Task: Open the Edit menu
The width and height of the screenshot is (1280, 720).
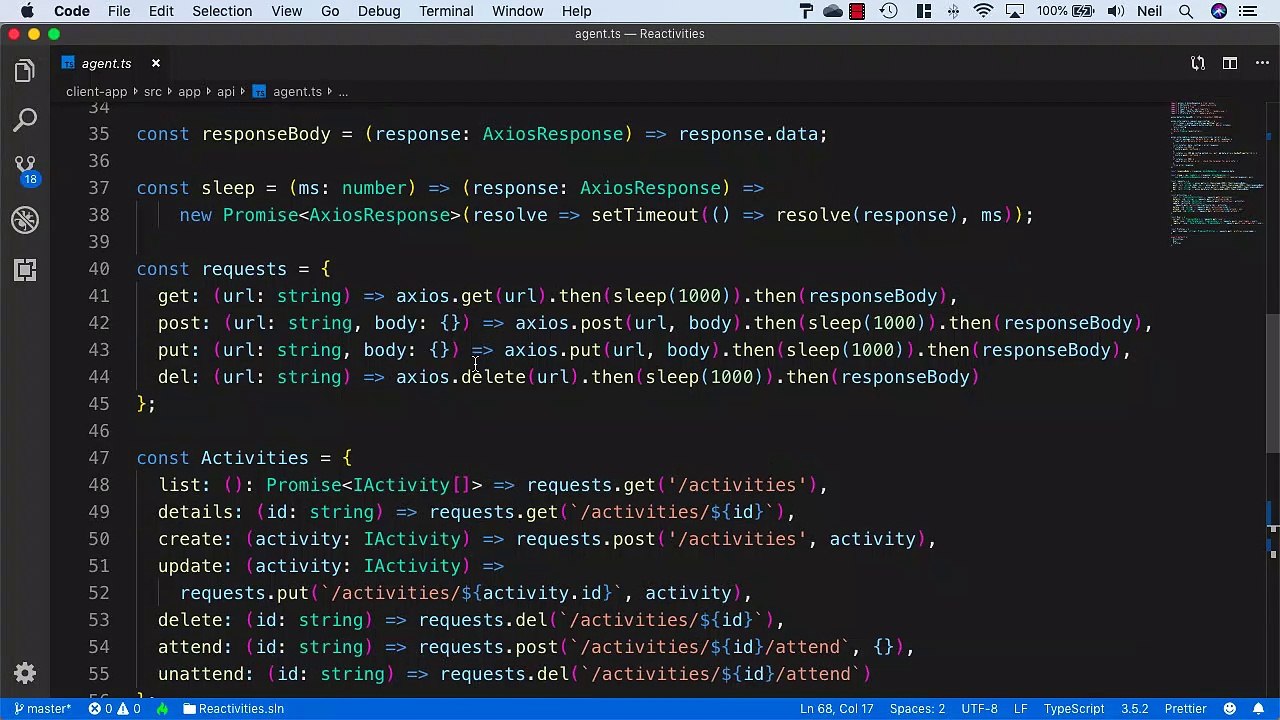Action: [161, 11]
